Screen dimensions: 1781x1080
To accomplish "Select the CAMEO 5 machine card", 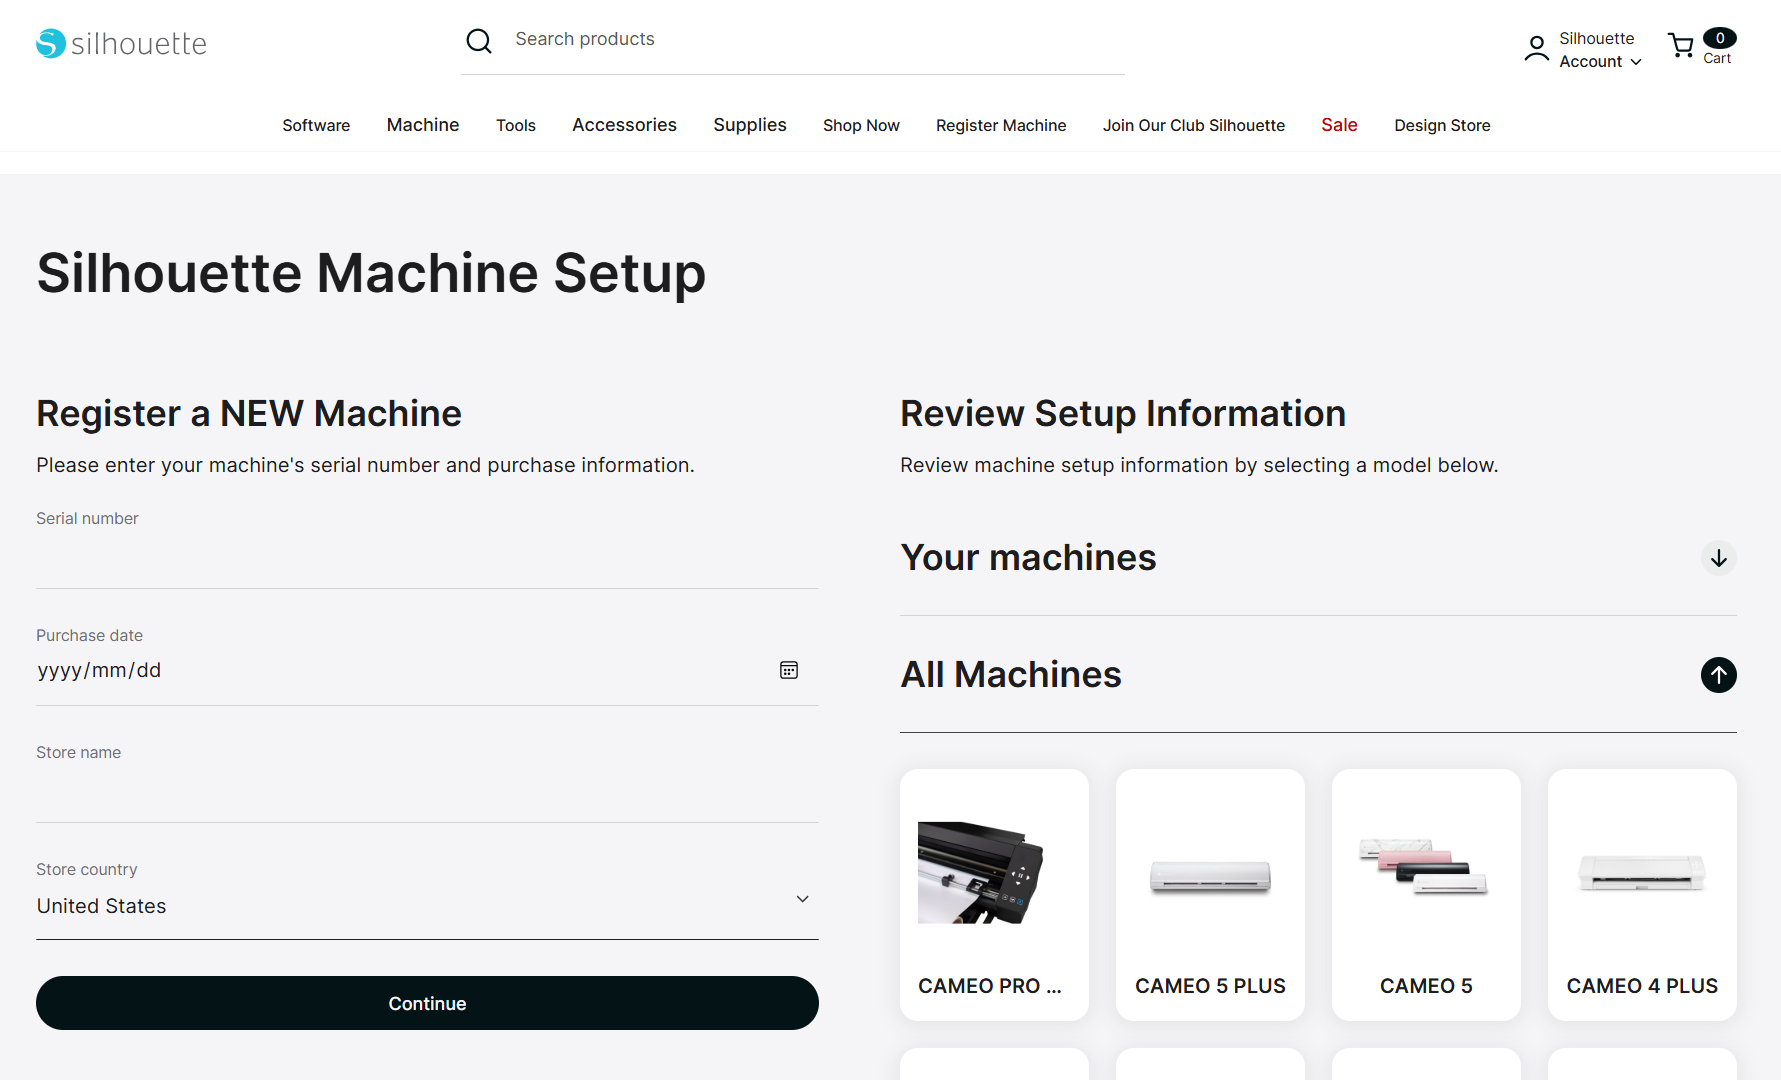I will (1426, 895).
